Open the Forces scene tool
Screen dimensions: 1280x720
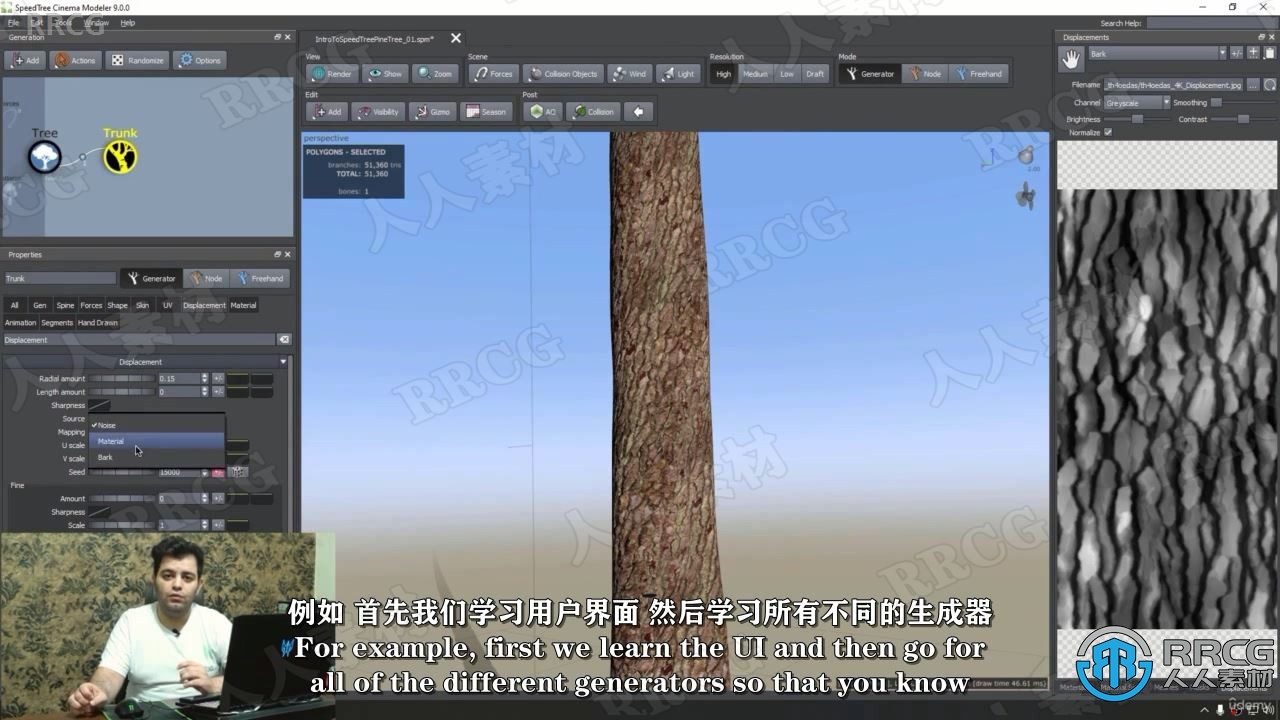[x=493, y=74]
